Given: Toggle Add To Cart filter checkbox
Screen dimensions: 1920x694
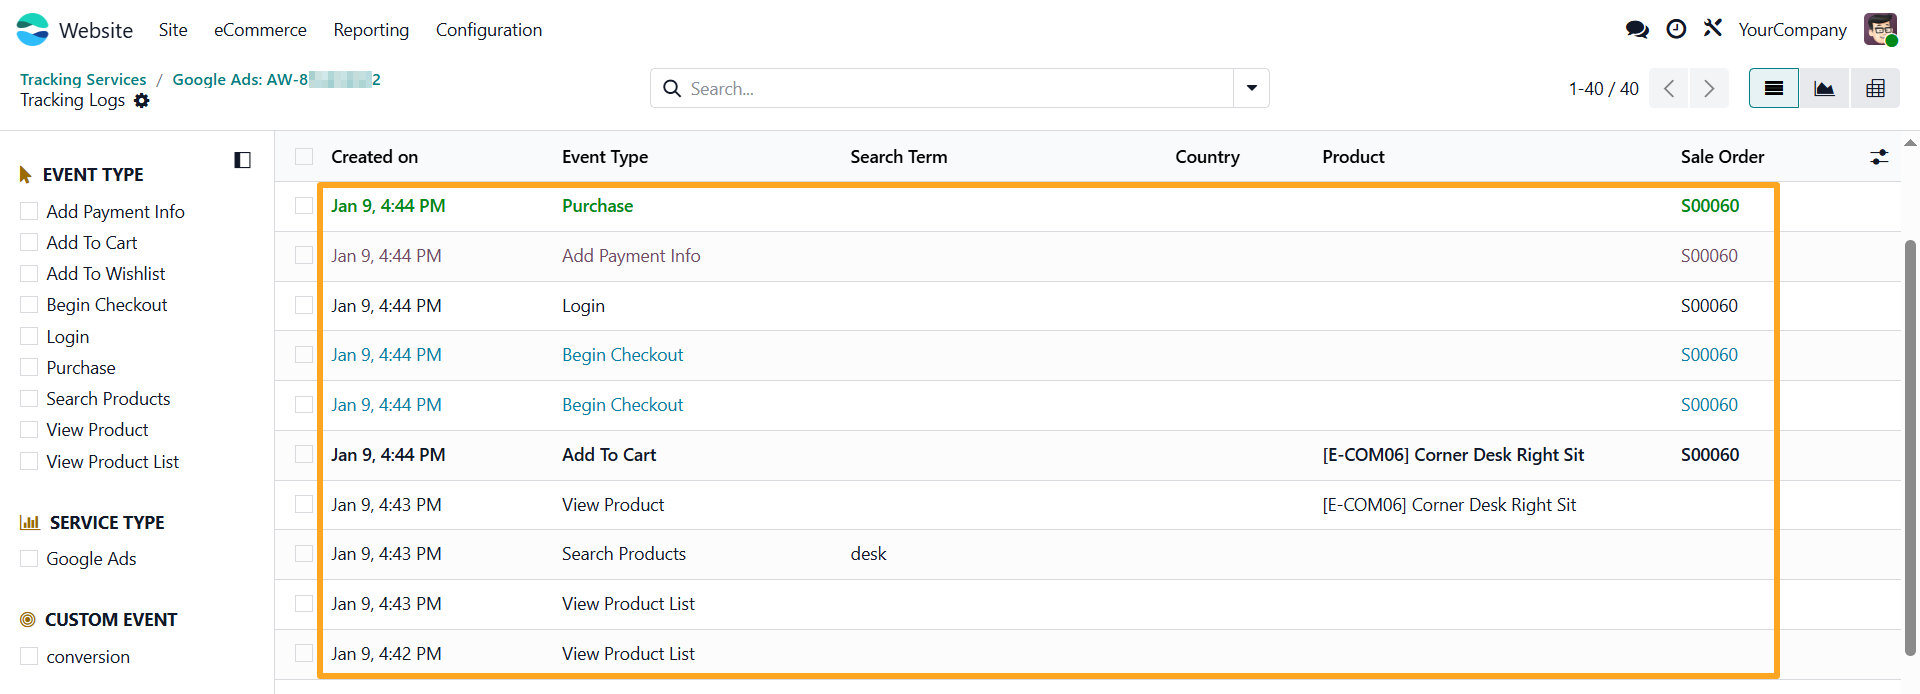Looking at the screenshot, I should tap(29, 242).
